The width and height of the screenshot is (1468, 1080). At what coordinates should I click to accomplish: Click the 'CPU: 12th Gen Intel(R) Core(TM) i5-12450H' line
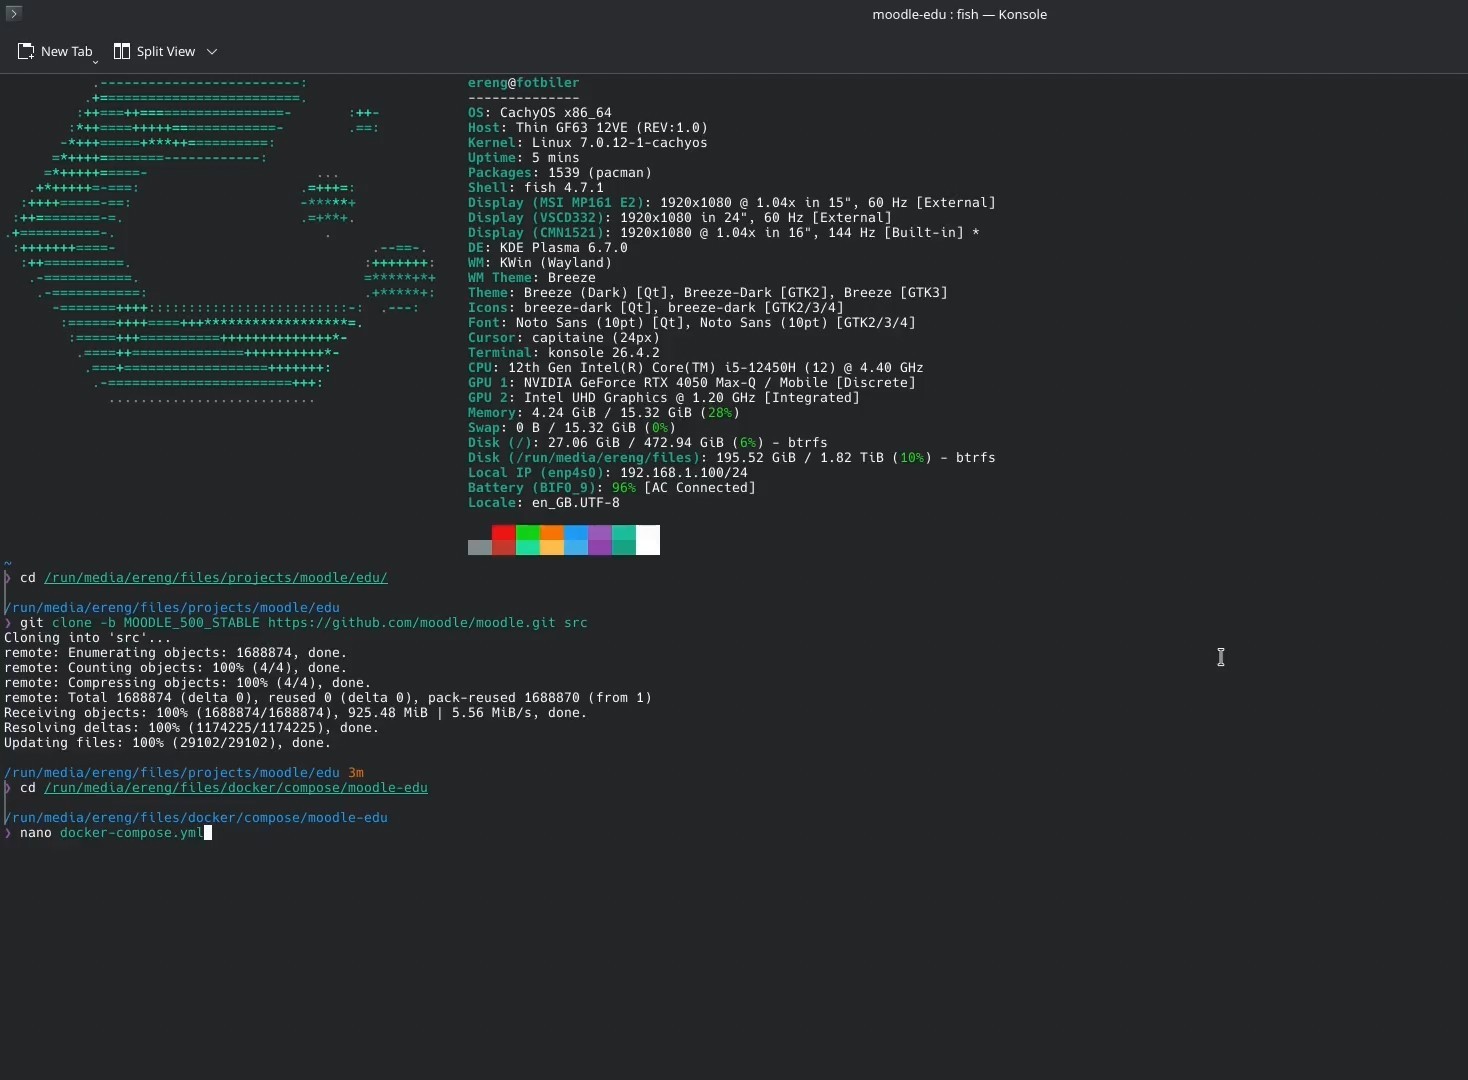[x=696, y=367]
